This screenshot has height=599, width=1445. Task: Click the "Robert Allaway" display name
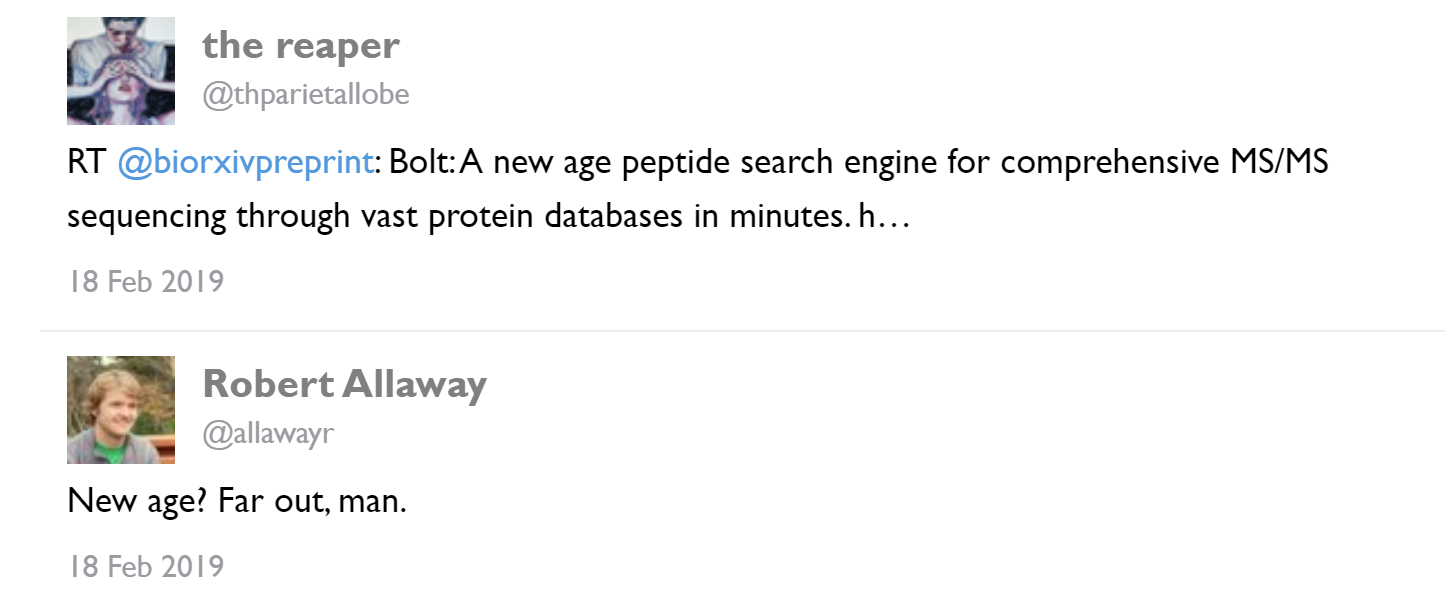(344, 383)
